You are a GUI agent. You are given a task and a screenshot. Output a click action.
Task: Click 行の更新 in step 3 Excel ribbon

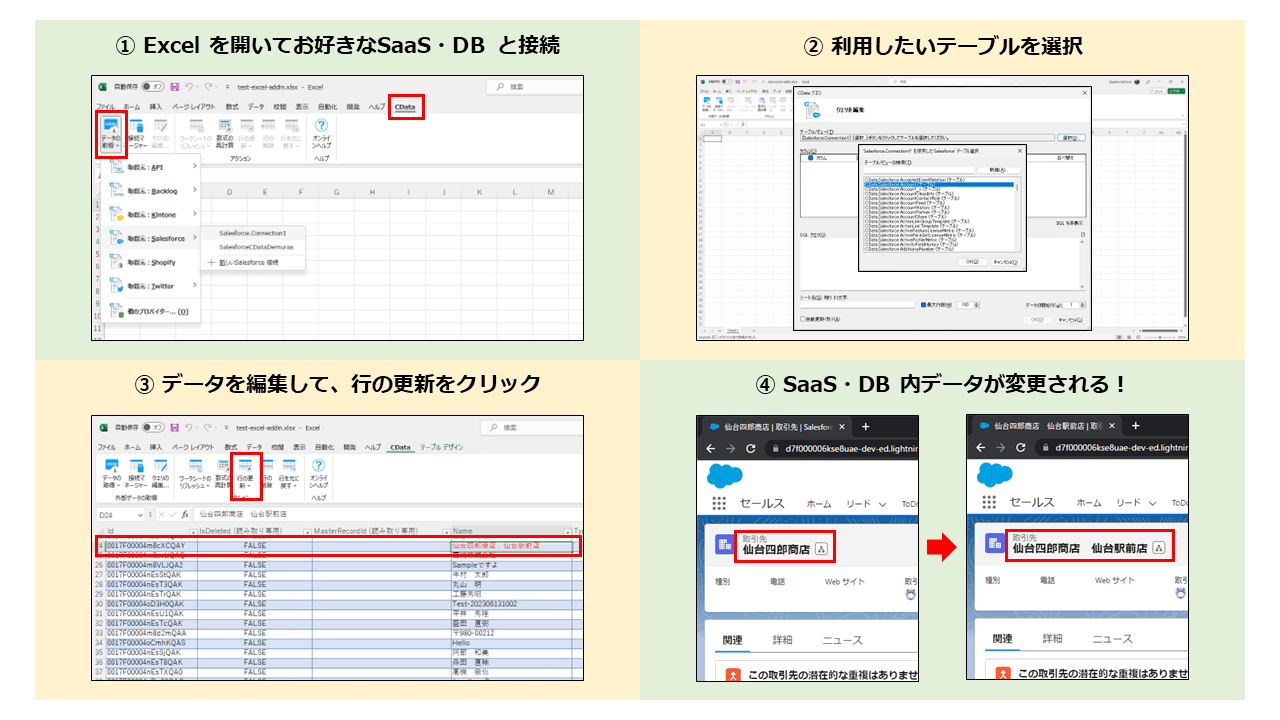[245, 474]
